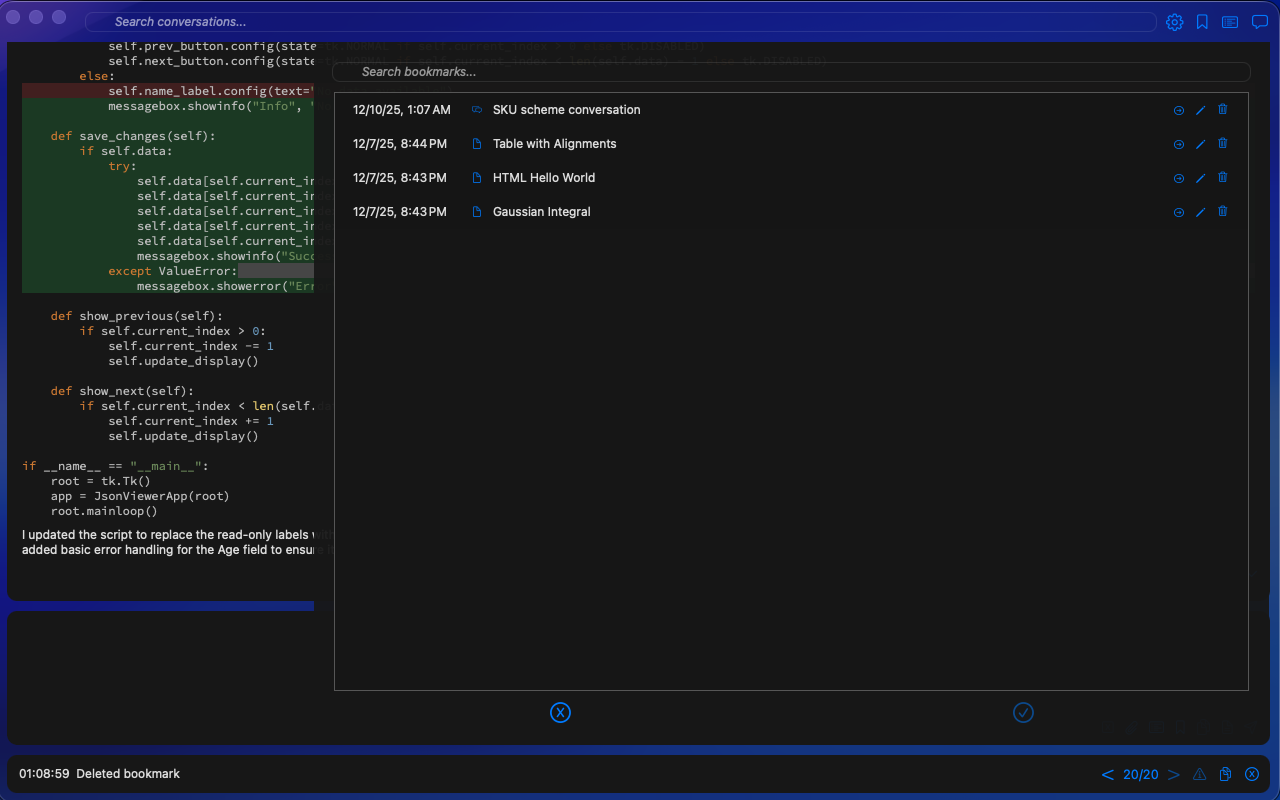Open the list panel icon in top bar
This screenshot has height=800, width=1280.
[1230, 22]
